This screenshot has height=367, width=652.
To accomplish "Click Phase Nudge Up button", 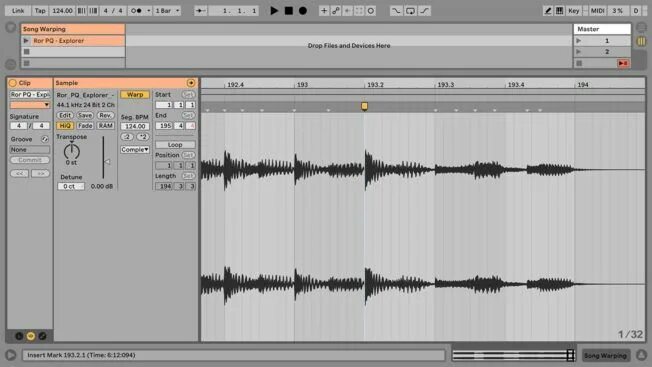I will pyautogui.click(x=94, y=11).
